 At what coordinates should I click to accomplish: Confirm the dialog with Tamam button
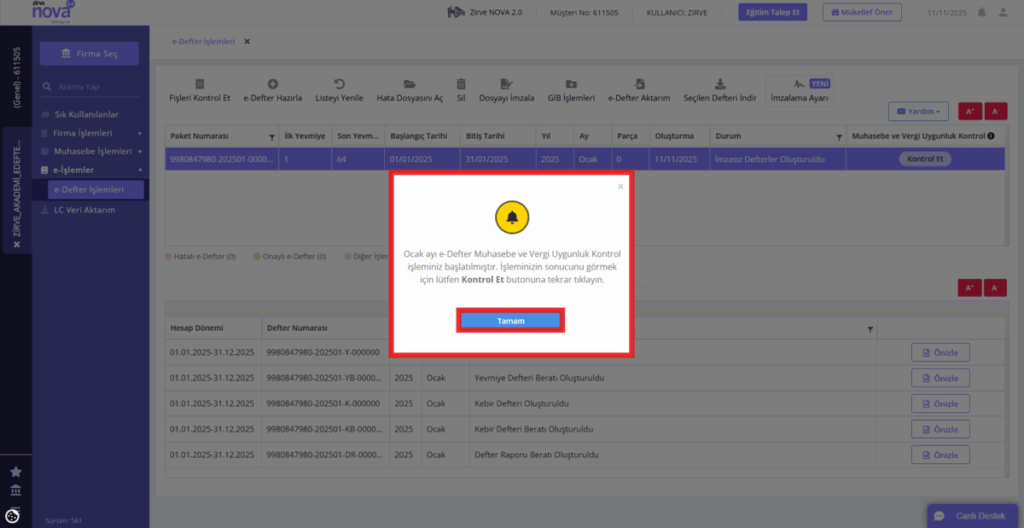pyautogui.click(x=510, y=321)
